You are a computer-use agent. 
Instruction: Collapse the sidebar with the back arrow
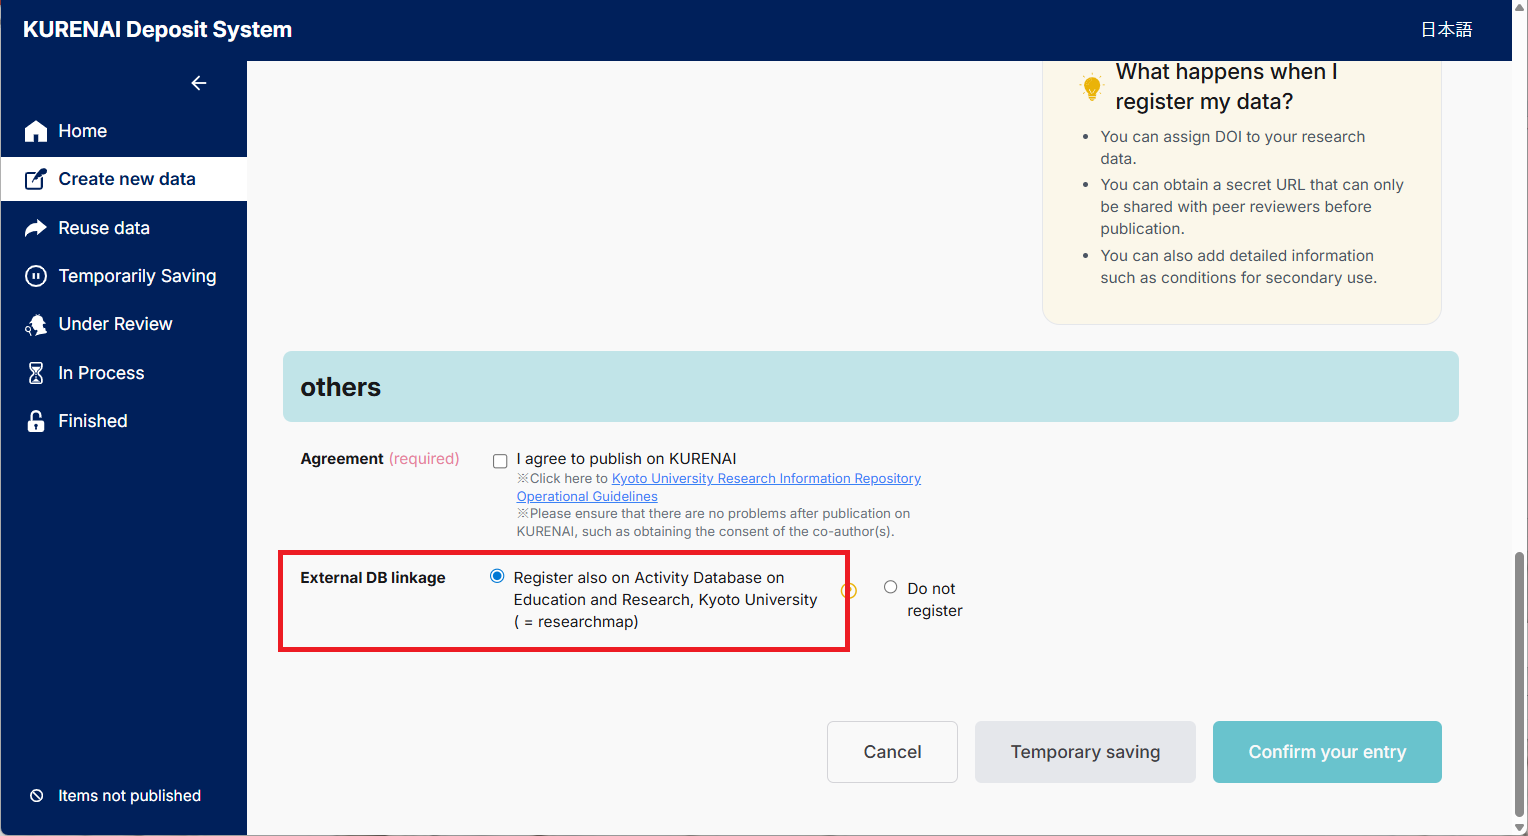(x=198, y=83)
